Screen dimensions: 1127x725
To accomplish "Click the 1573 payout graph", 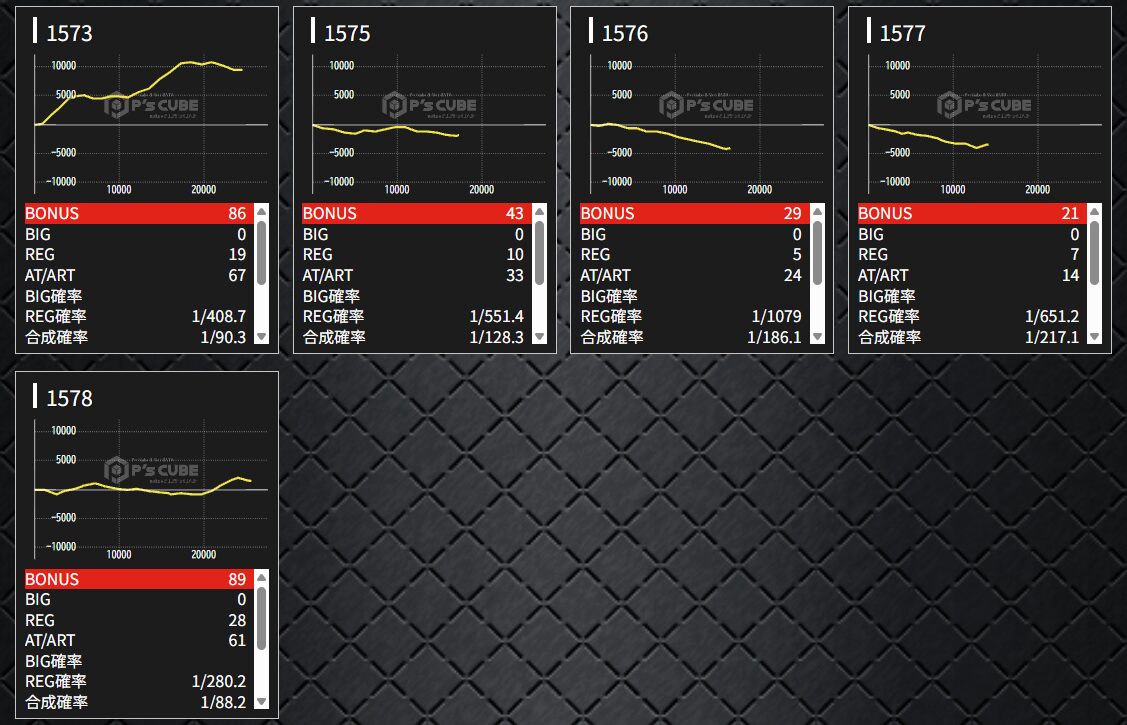I will [x=150, y=122].
